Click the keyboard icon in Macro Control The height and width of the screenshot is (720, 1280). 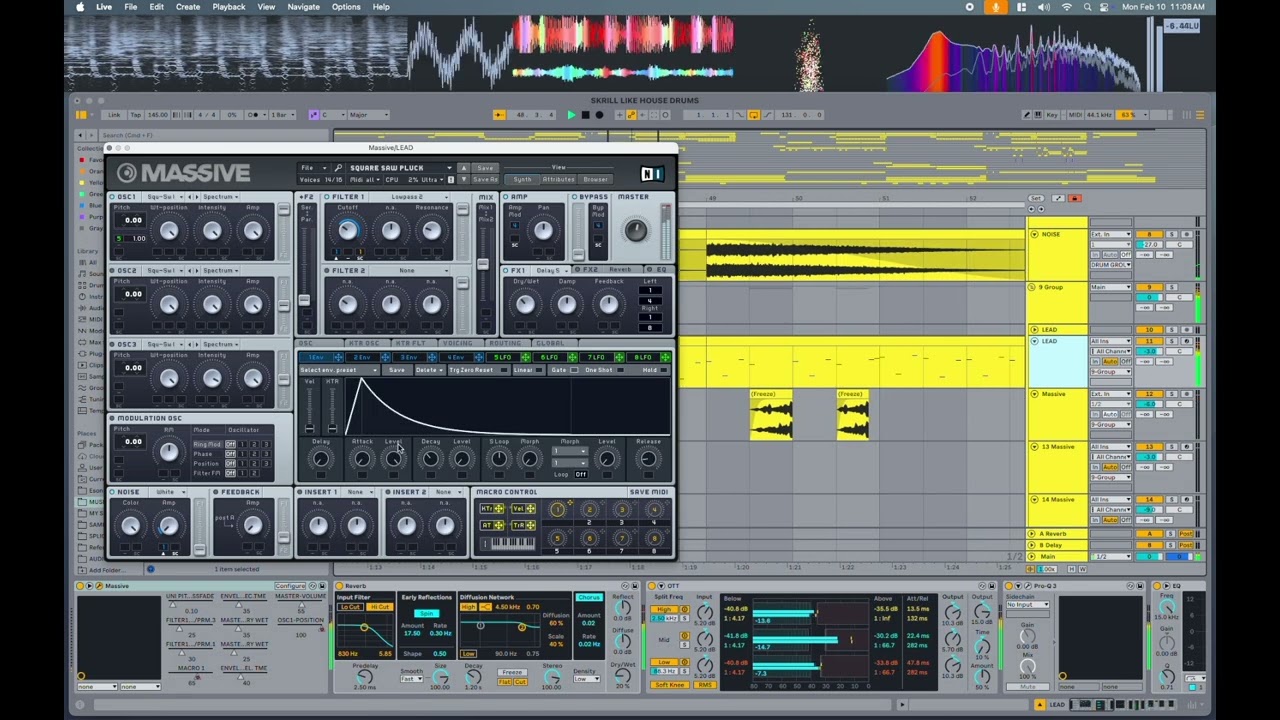pyautogui.click(x=508, y=543)
